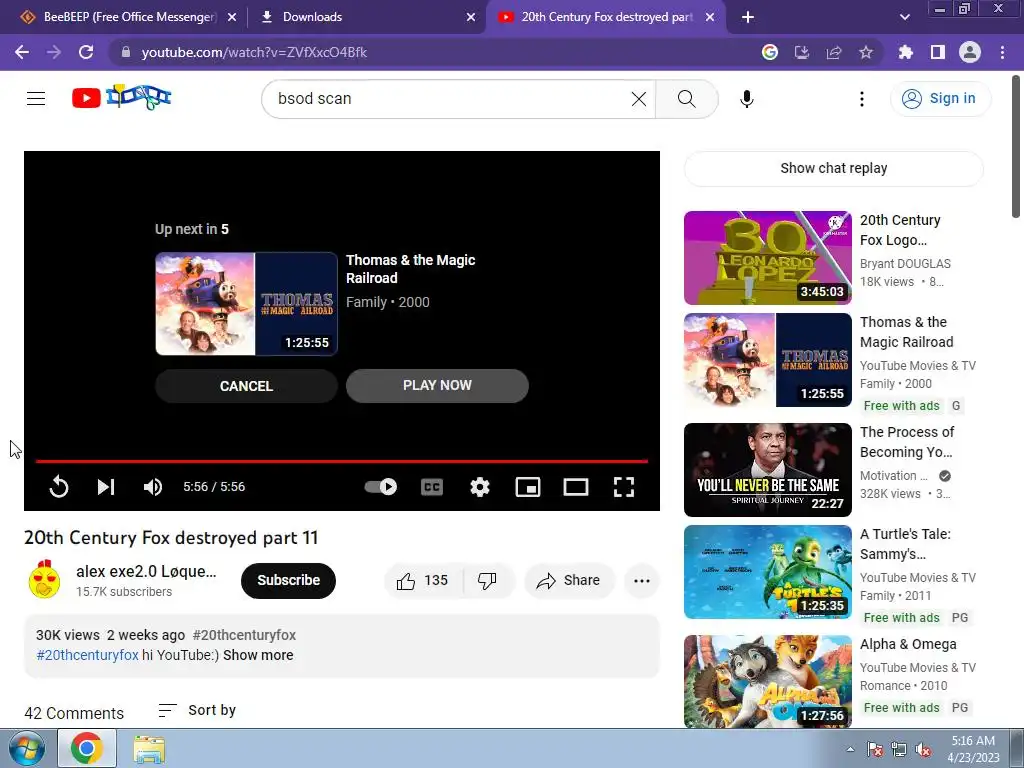The height and width of the screenshot is (768, 1024).
Task: Cancel the up next autoplay
Action: 246,386
